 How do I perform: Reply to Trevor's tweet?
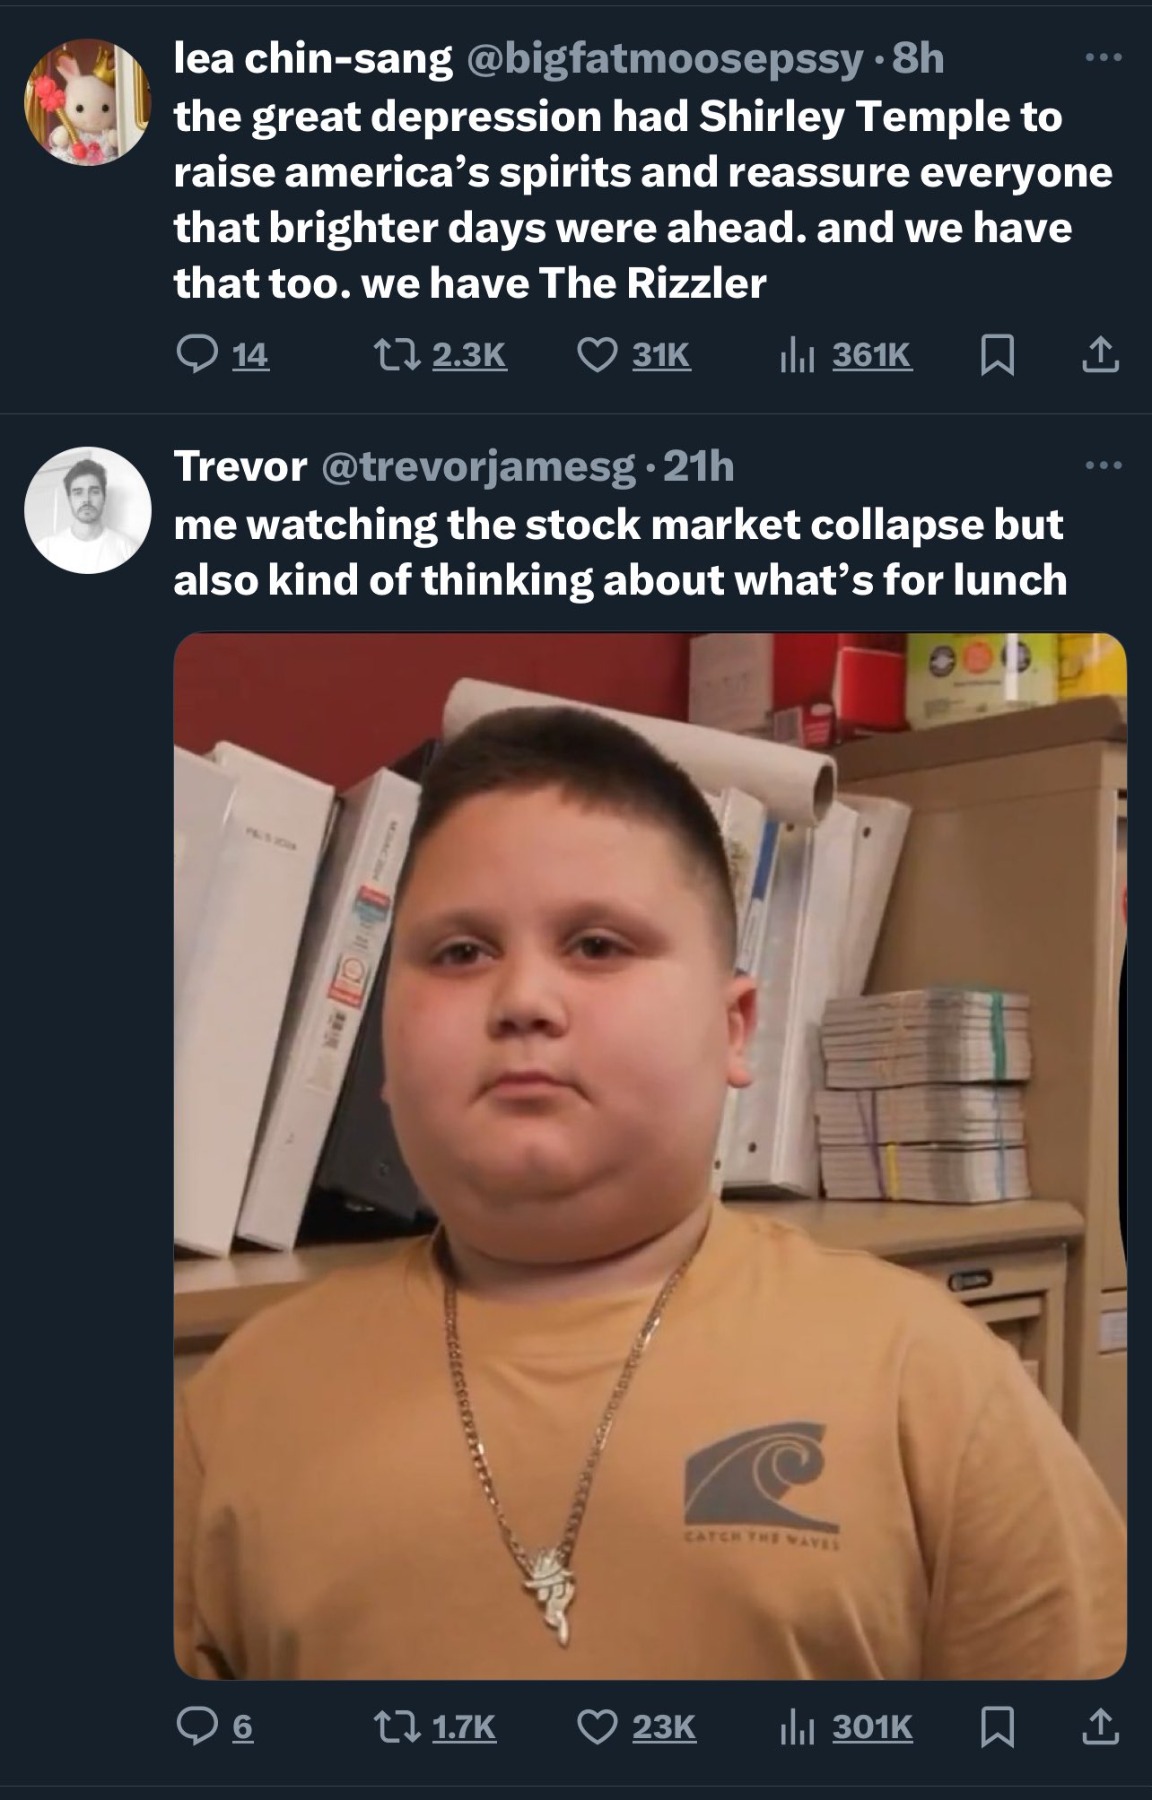click(x=215, y=1727)
